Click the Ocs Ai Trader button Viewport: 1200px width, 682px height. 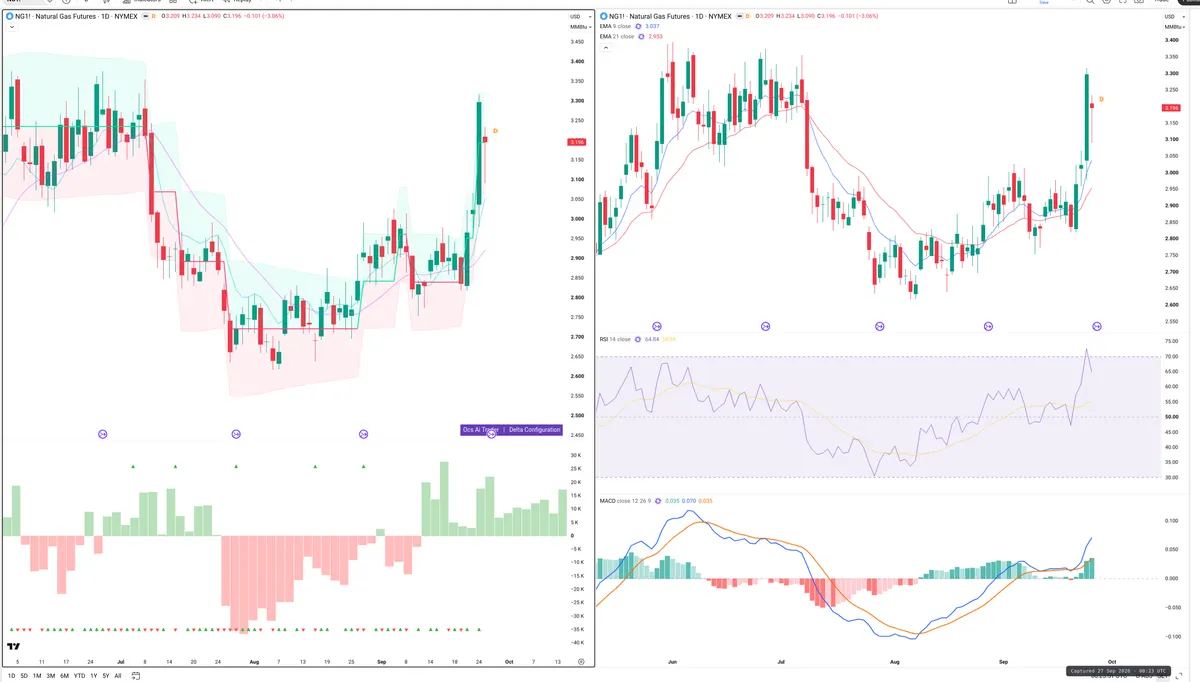481,430
